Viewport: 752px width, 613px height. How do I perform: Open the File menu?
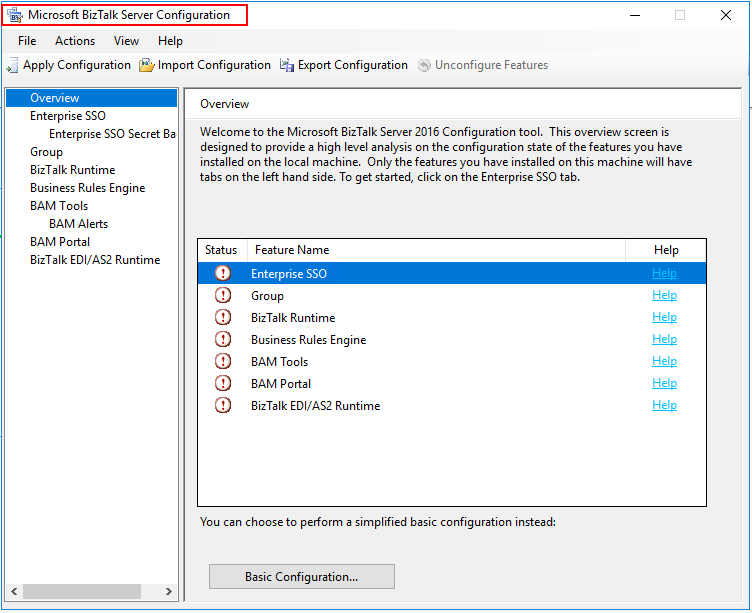pos(27,41)
